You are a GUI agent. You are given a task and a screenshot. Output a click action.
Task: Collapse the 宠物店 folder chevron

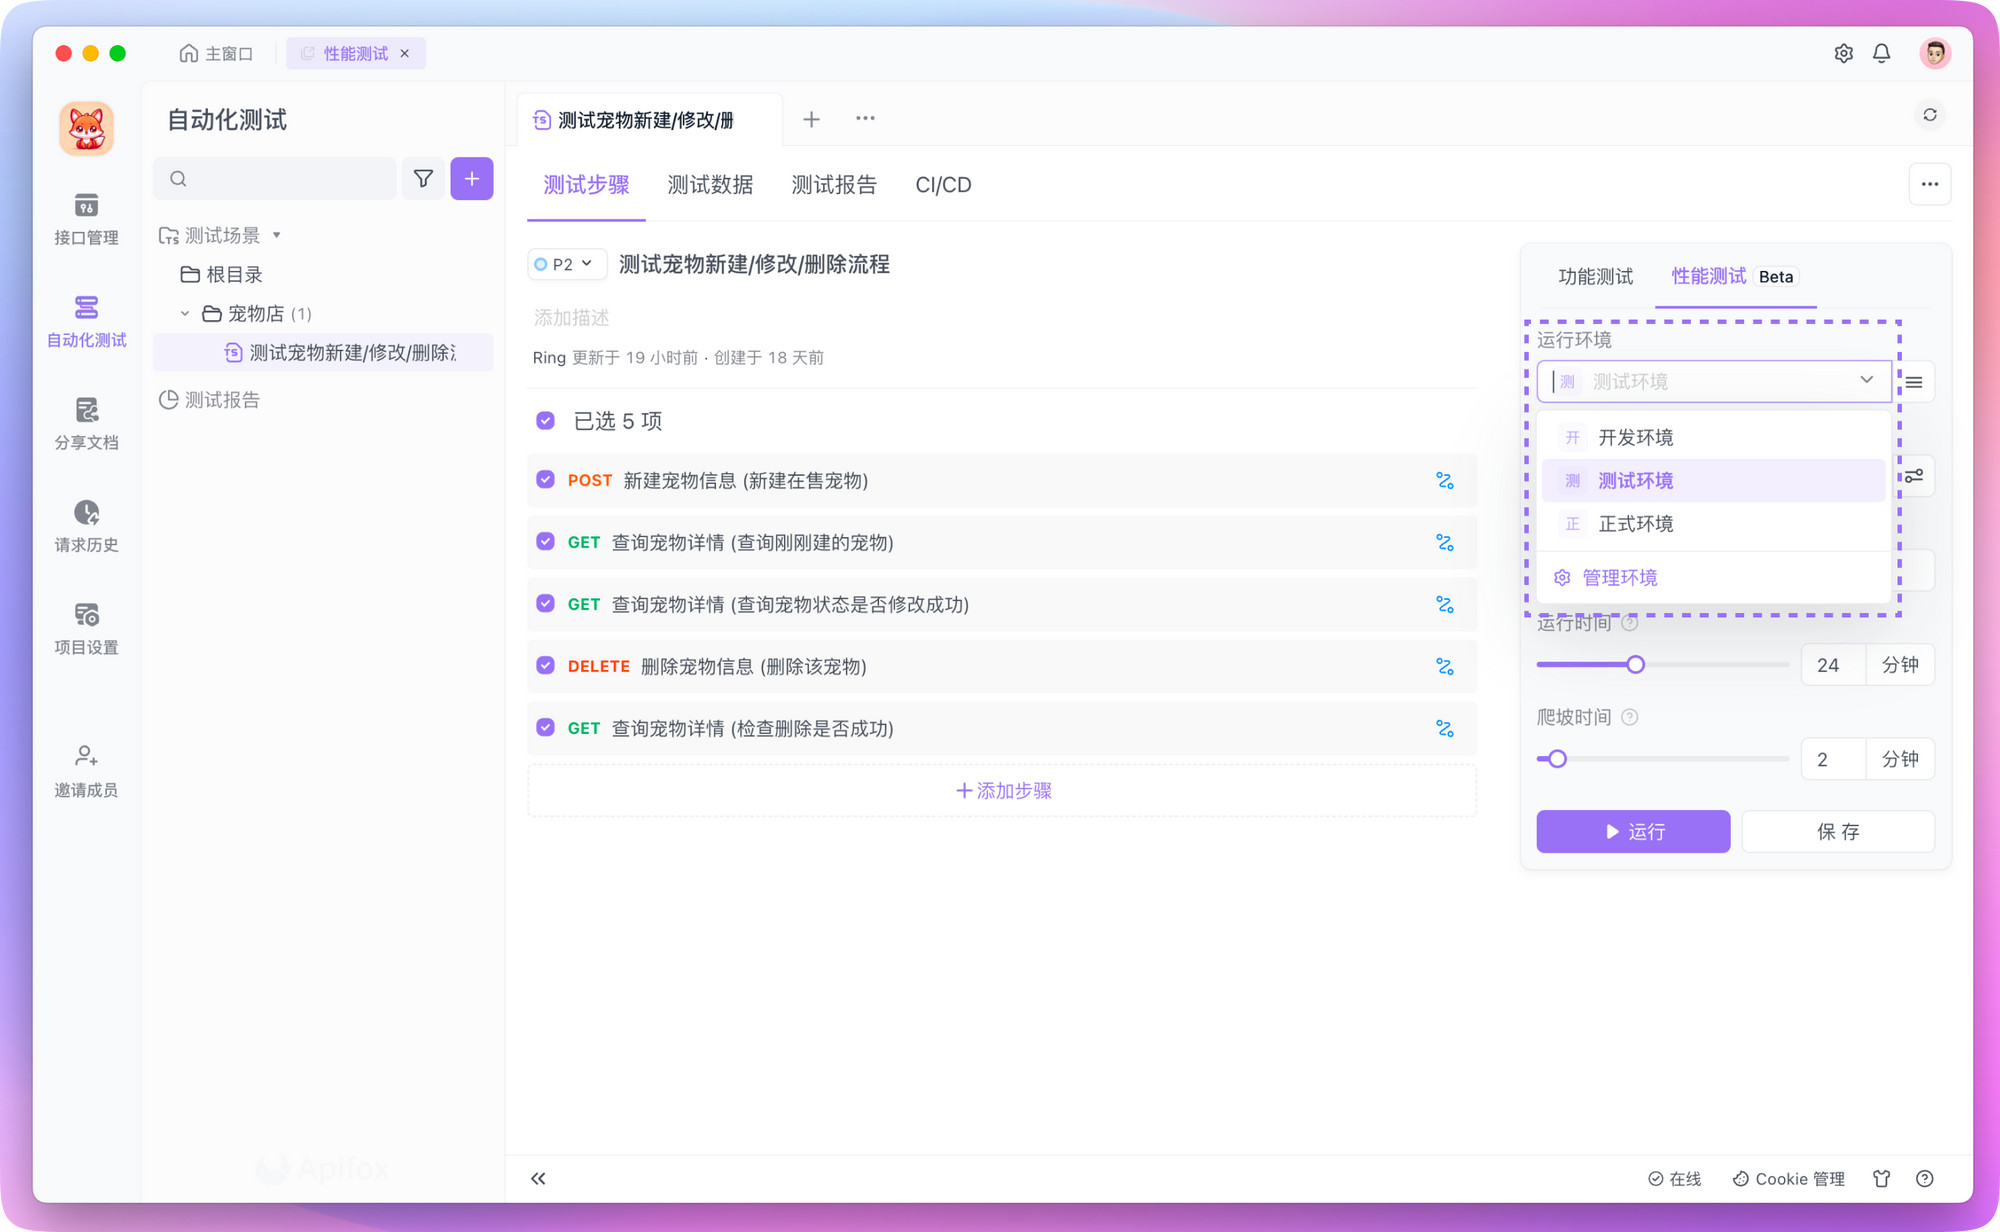[185, 314]
